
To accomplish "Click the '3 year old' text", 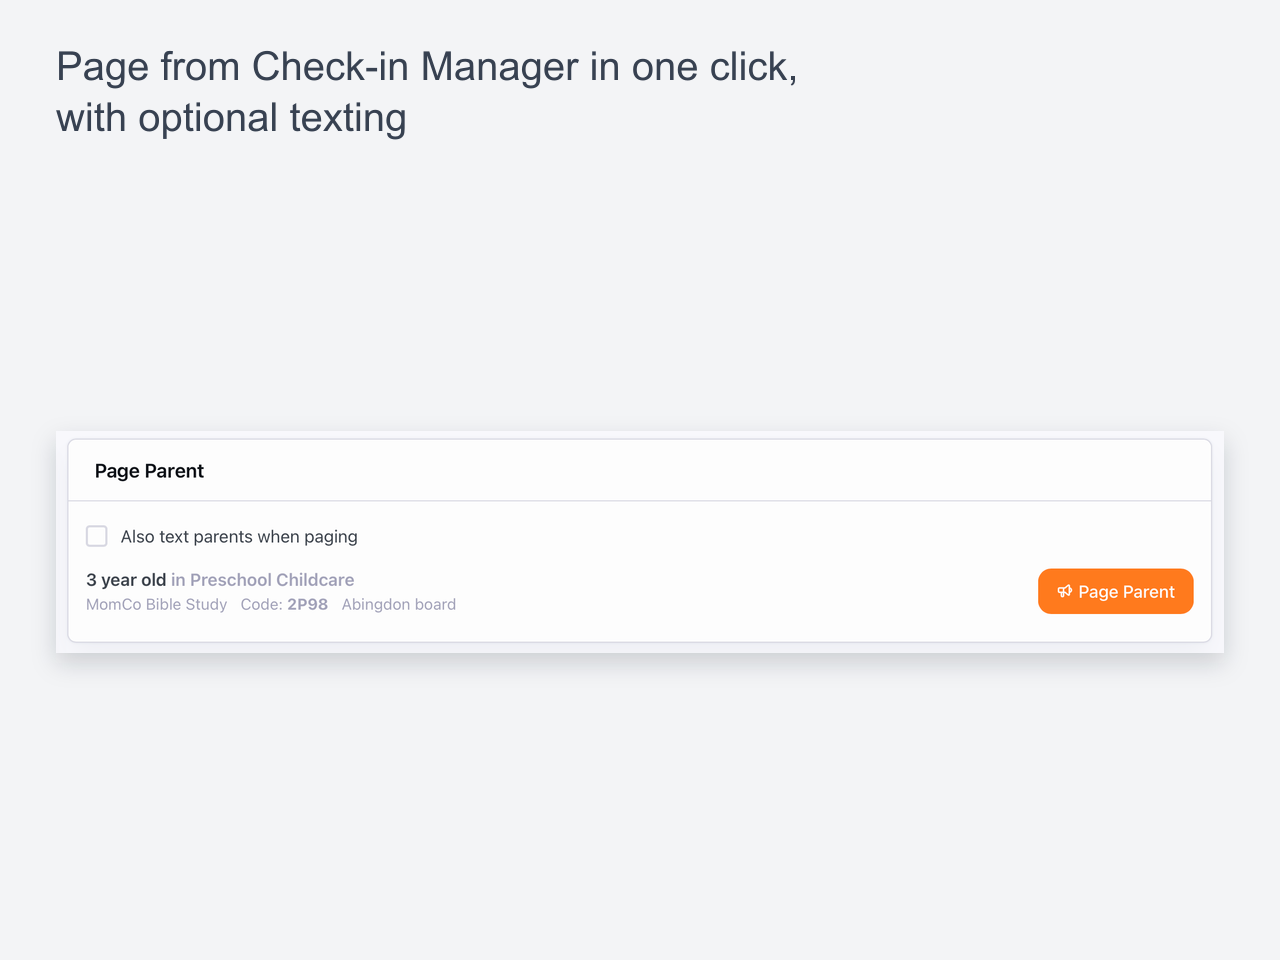I will click(126, 580).
